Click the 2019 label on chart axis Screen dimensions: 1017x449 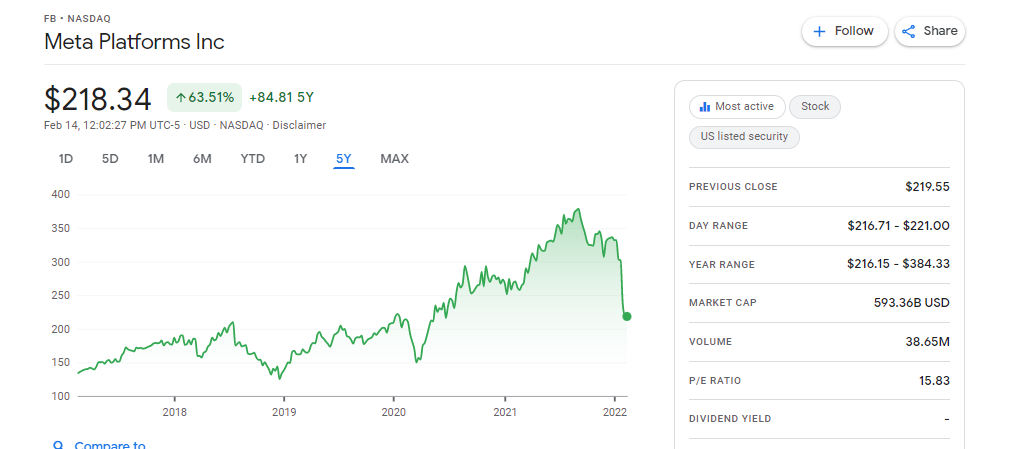coord(283,411)
